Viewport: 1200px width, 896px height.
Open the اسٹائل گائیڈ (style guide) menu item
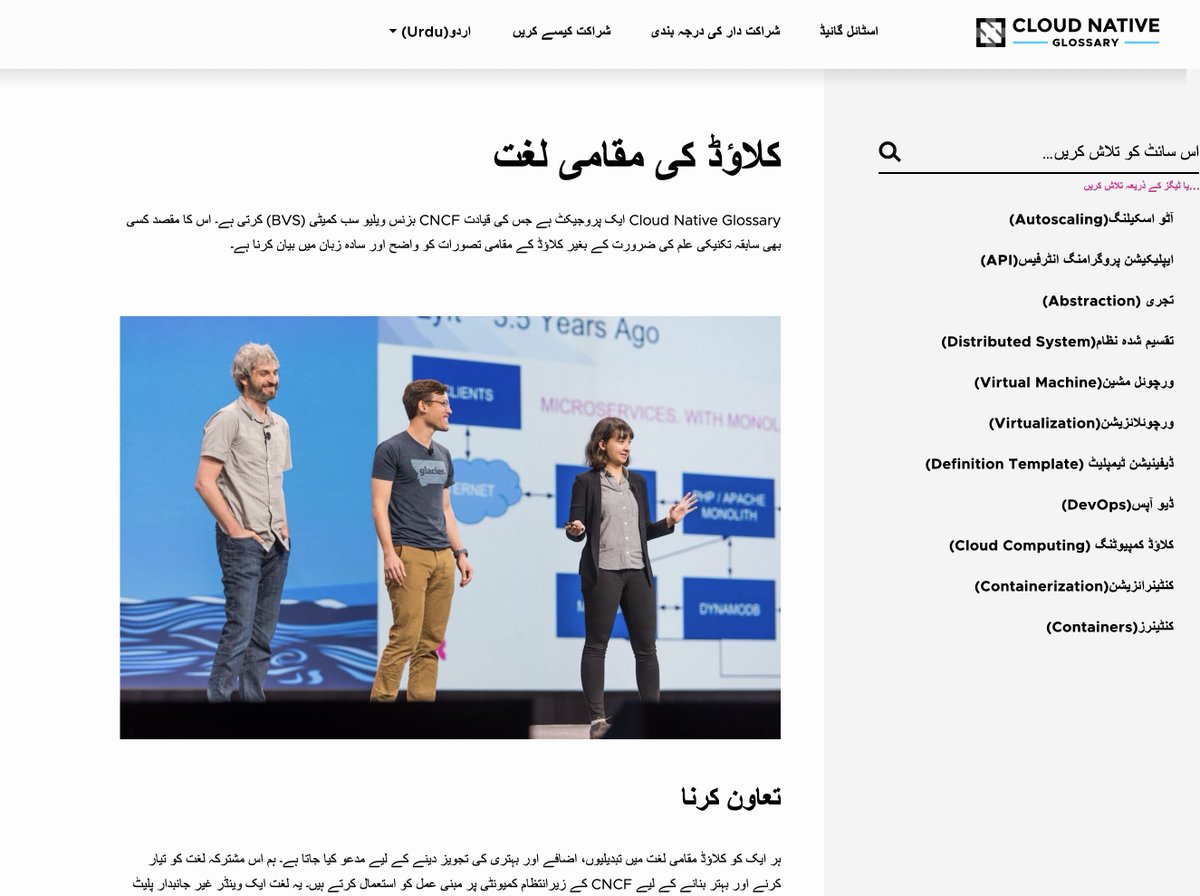click(848, 31)
